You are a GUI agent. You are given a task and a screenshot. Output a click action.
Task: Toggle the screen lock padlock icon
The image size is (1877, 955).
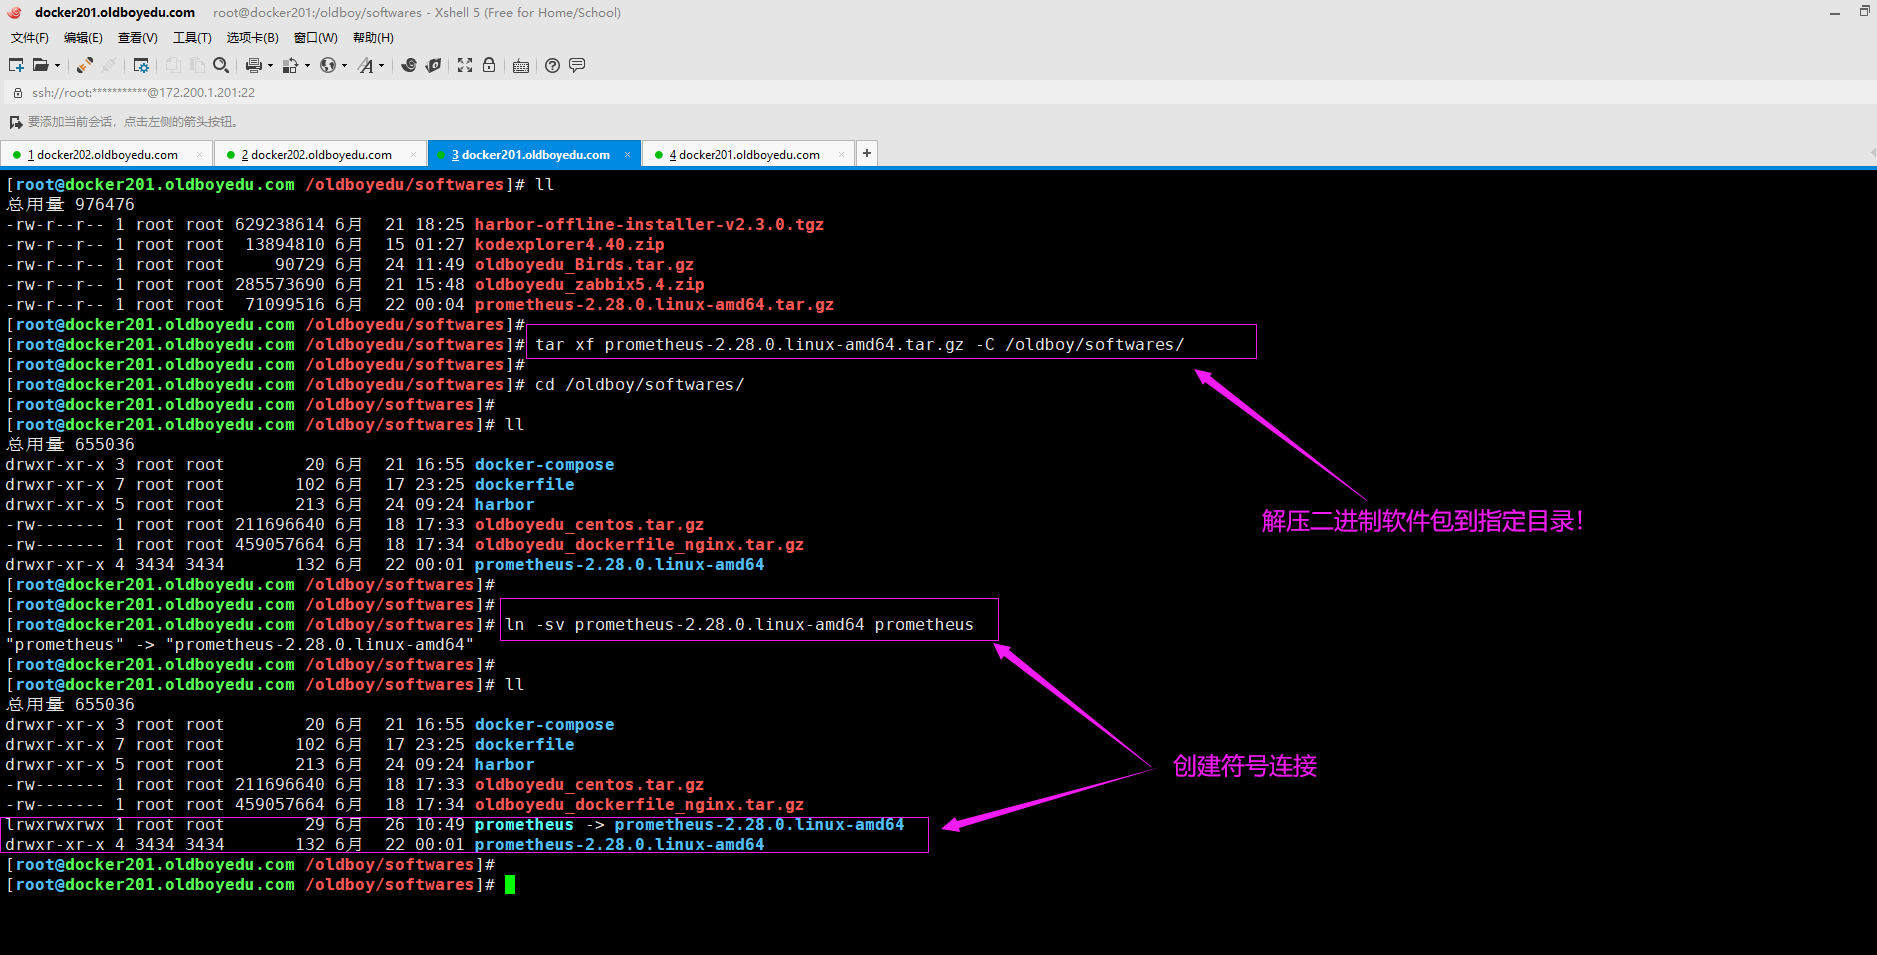click(489, 65)
